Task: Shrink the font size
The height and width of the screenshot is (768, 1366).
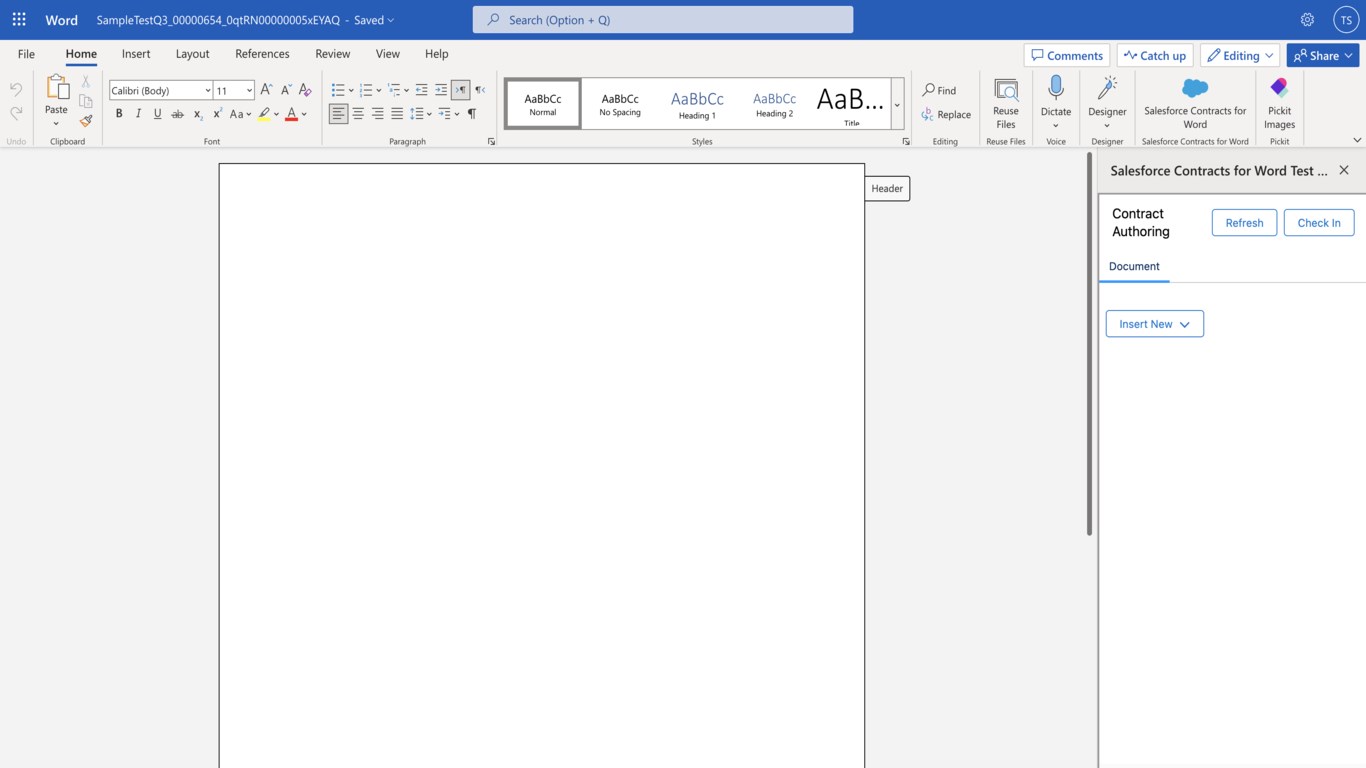Action: click(x=286, y=90)
